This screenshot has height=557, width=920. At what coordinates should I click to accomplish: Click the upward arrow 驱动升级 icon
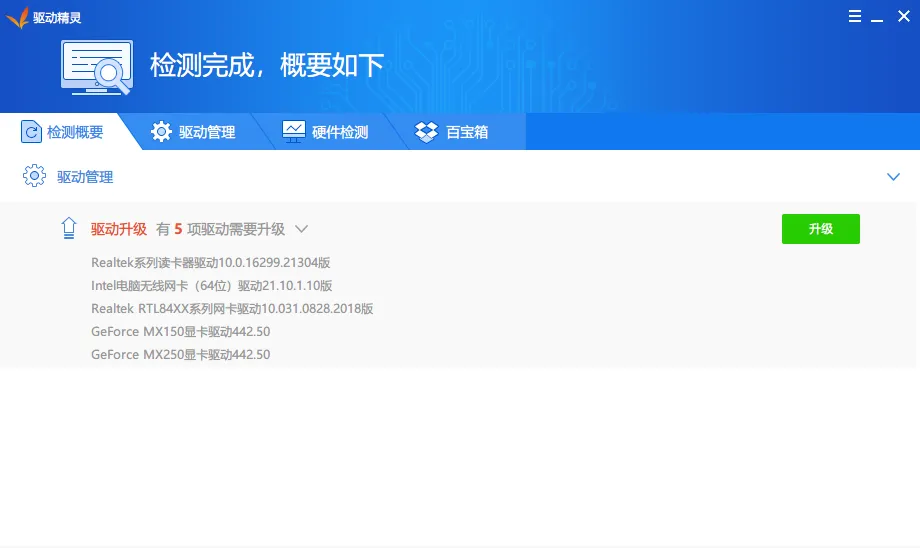coord(69,228)
